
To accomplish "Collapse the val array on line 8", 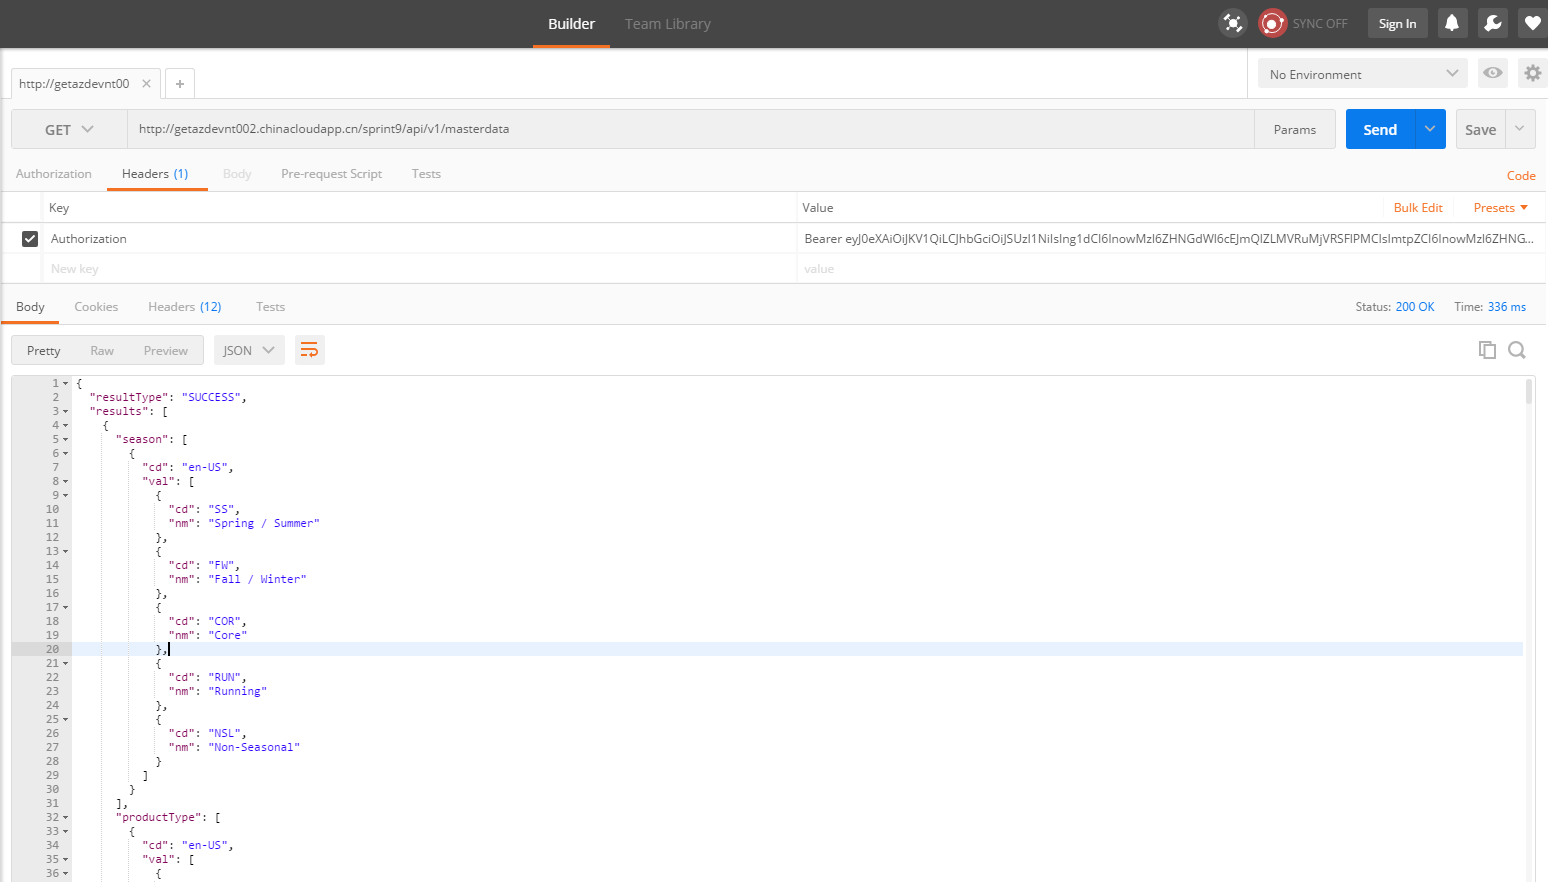I will pos(66,482).
